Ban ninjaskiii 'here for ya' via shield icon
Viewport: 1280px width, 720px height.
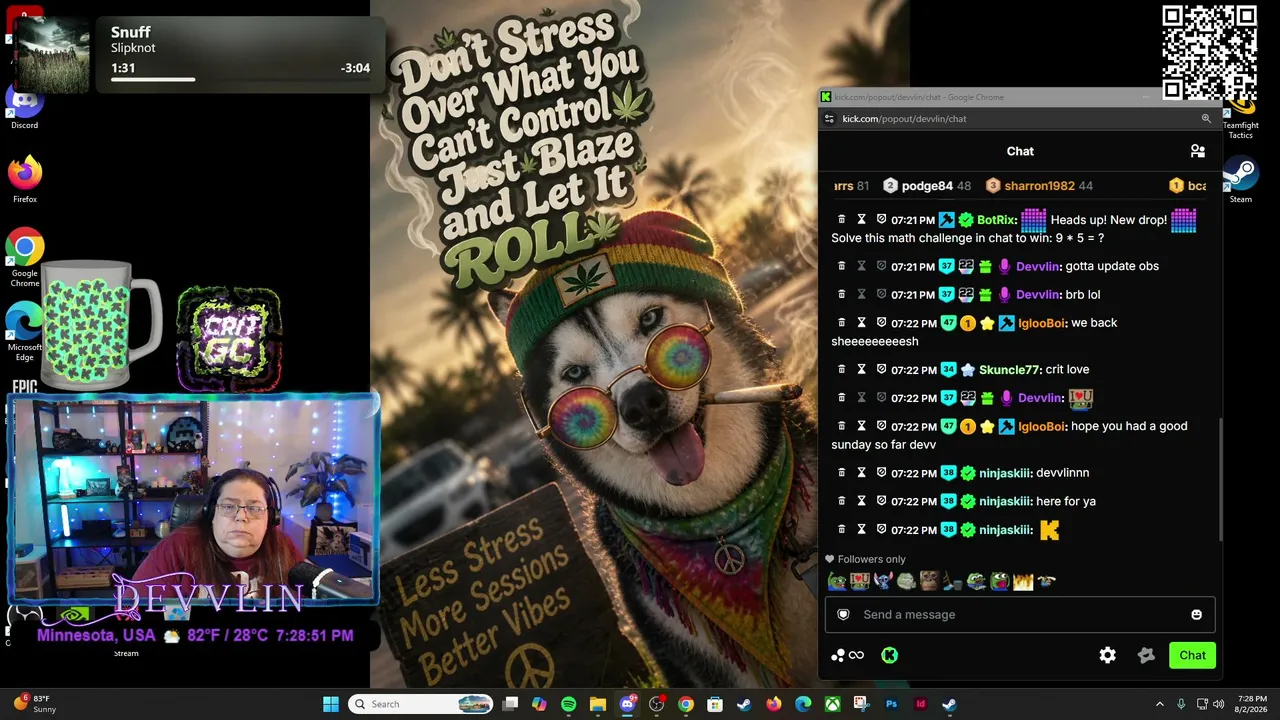click(x=881, y=500)
